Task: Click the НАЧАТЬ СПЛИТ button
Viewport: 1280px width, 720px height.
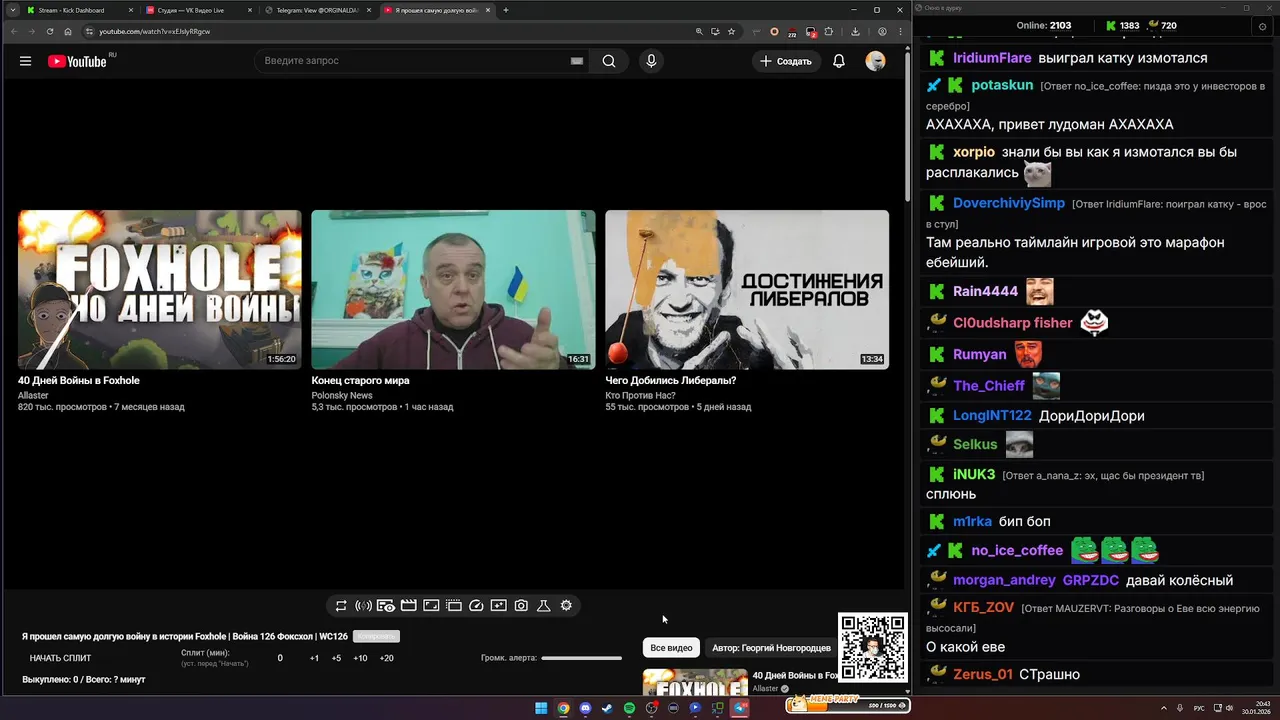Action: click(x=60, y=658)
